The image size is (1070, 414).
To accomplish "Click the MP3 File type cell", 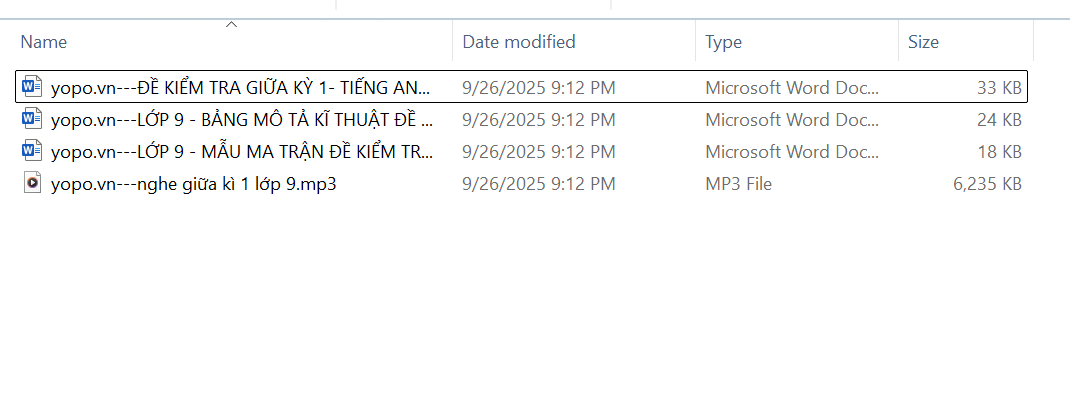I will click(x=738, y=184).
